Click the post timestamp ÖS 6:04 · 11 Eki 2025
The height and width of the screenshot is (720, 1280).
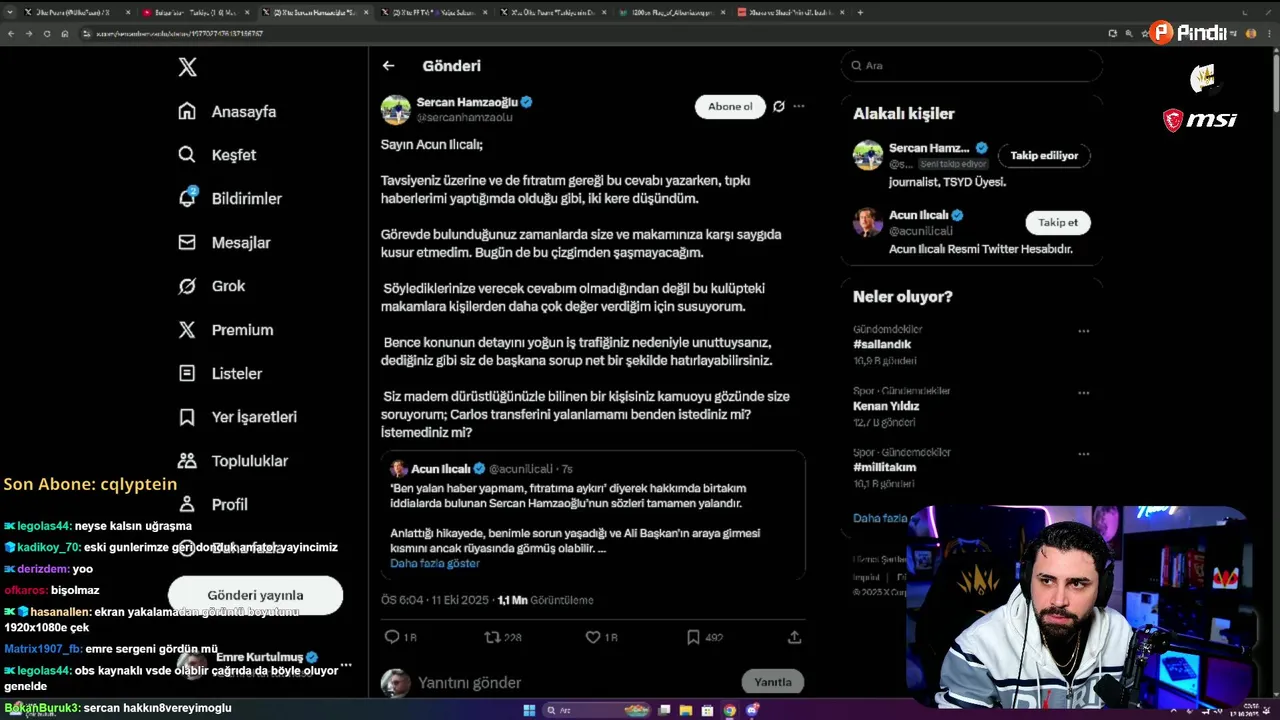coord(437,600)
